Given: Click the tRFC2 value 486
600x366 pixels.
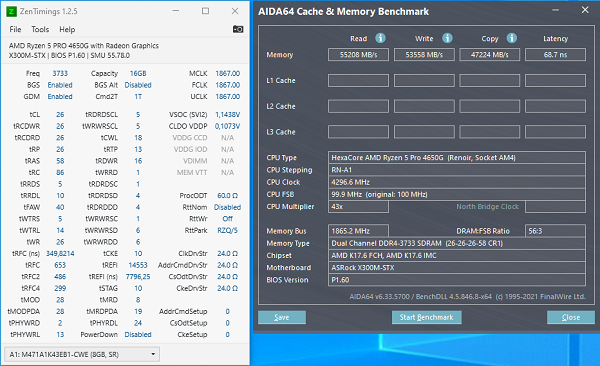Looking at the screenshot, I should pos(60,276).
